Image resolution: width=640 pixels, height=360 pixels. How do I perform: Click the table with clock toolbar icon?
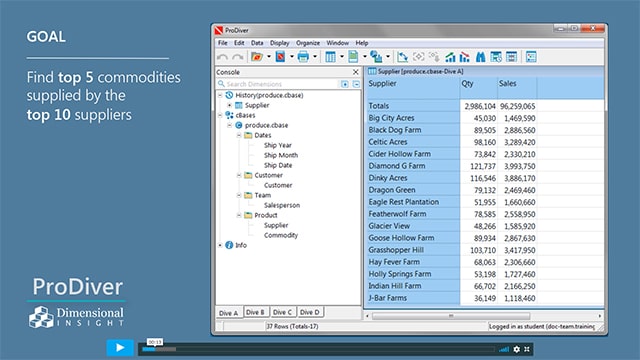[x=496, y=57]
